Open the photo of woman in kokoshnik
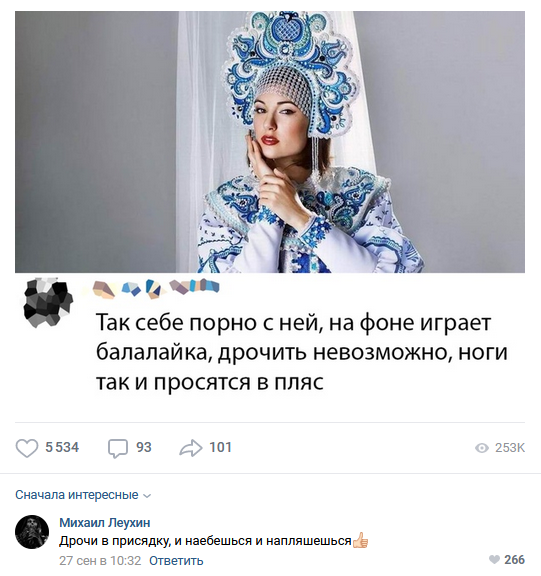The height and width of the screenshot is (576, 541). (x=270, y=142)
